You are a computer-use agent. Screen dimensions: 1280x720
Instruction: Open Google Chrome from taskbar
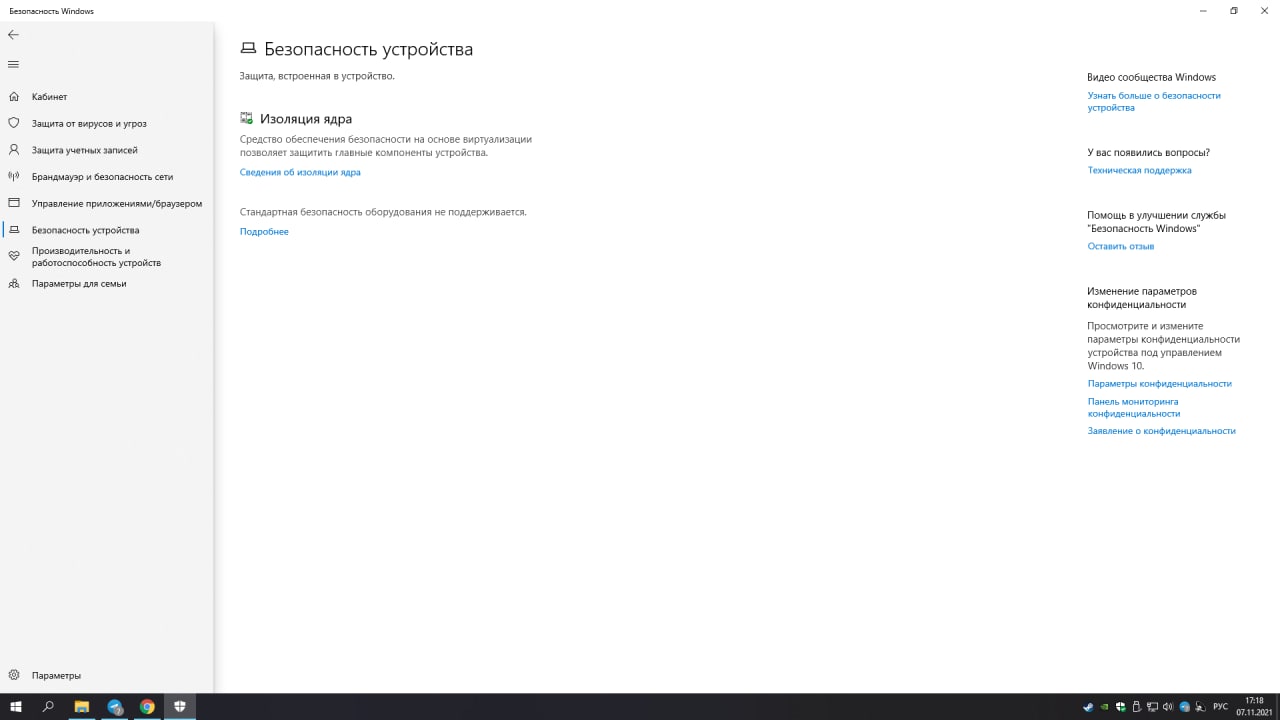(x=147, y=706)
